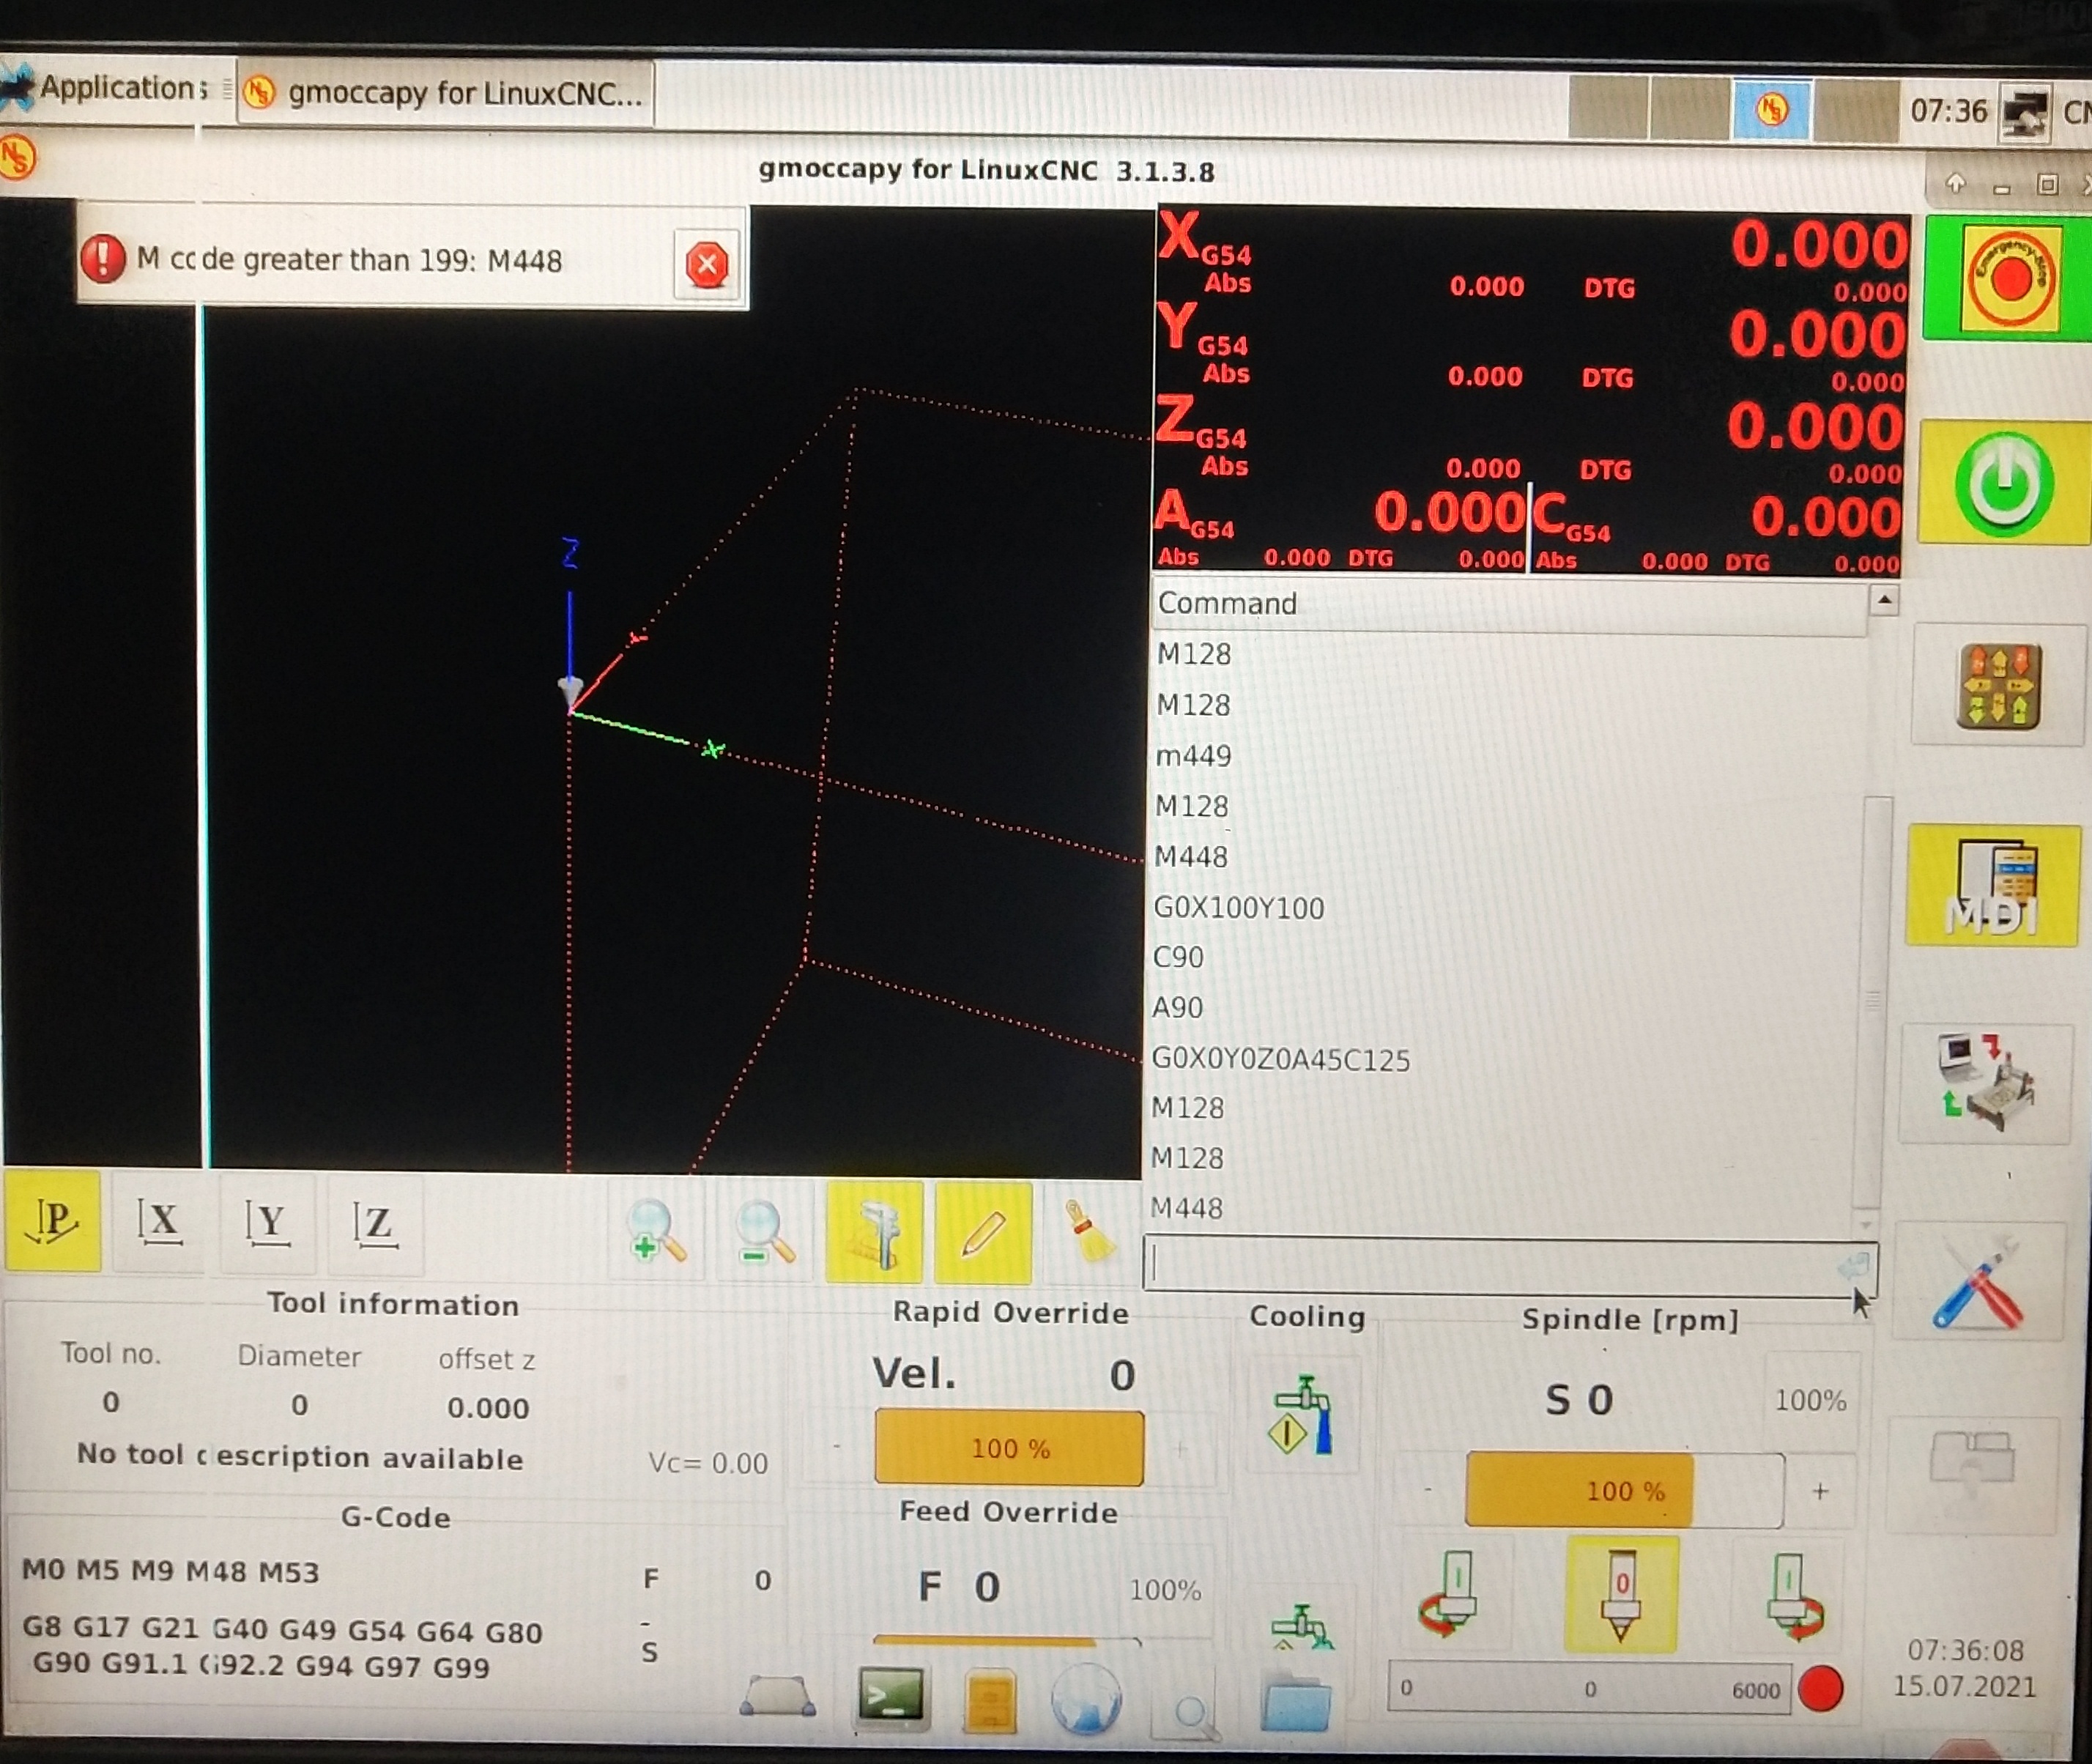Click the X axis DRO readout
The height and width of the screenshot is (1764, 2092).
[x=1532, y=256]
